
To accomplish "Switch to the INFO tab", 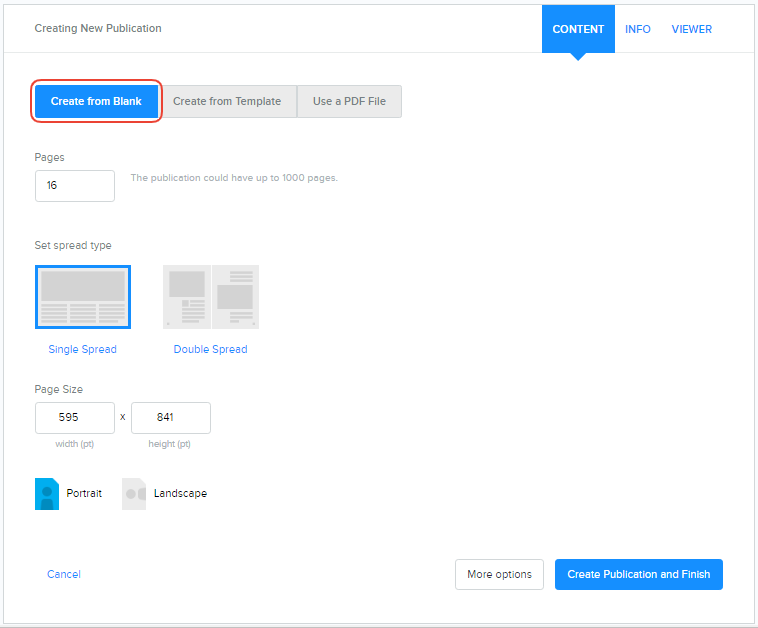I will click(638, 29).
